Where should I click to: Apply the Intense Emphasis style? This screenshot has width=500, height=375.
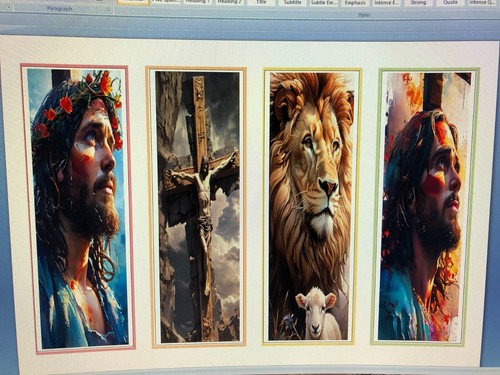[387, 3]
